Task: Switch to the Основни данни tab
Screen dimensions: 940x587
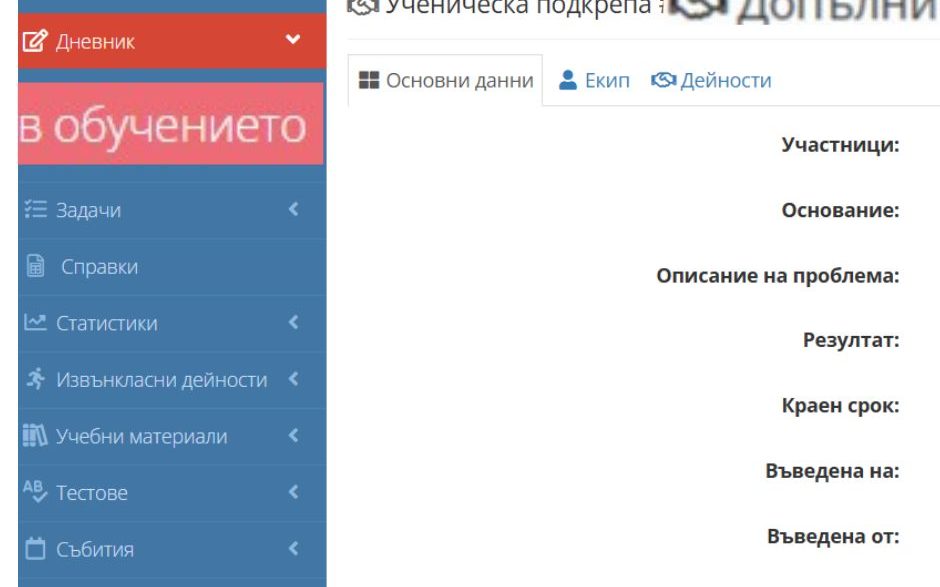Action: tap(445, 81)
